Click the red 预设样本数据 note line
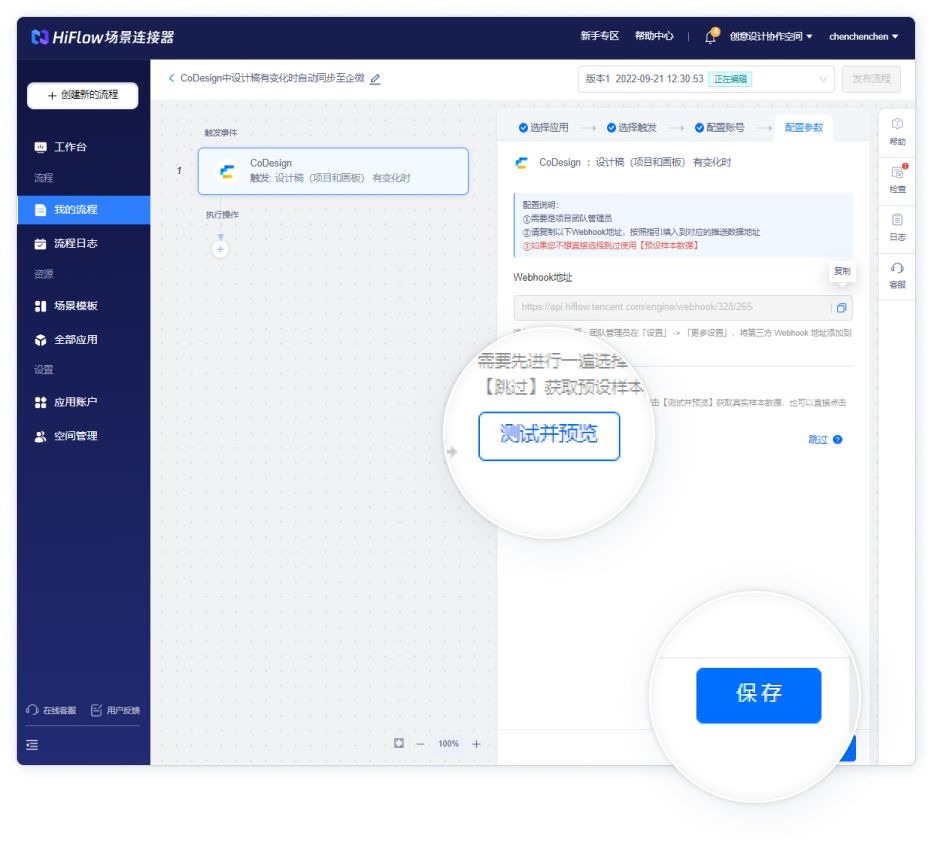The width and height of the screenshot is (936, 858). pos(610,245)
